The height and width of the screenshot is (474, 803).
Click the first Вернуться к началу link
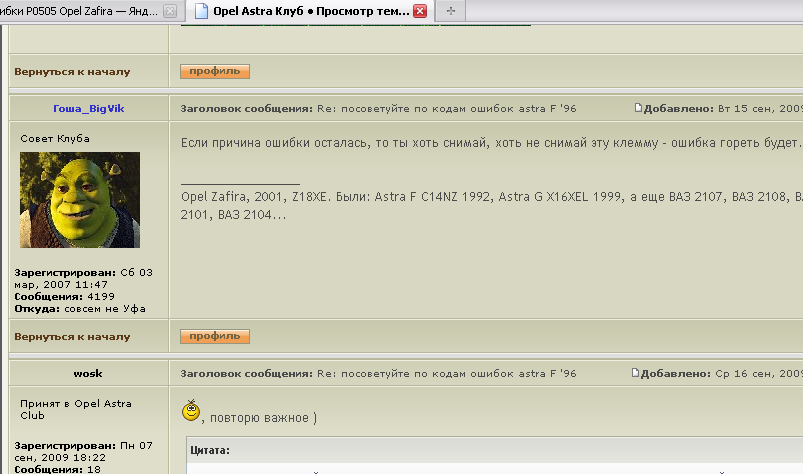coord(72,72)
